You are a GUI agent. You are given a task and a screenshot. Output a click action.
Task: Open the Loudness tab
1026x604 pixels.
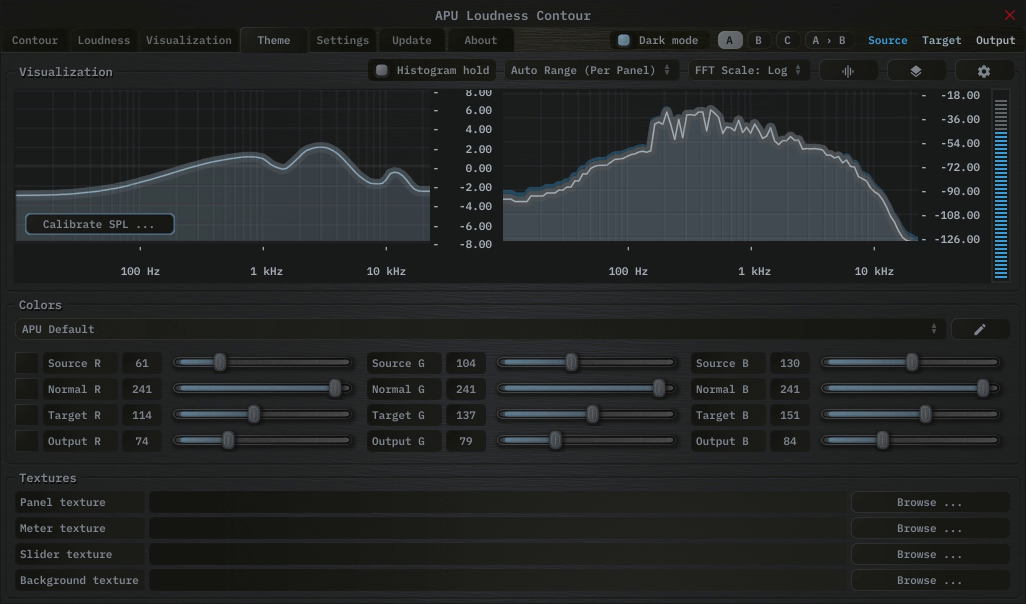(x=104, y=41)
